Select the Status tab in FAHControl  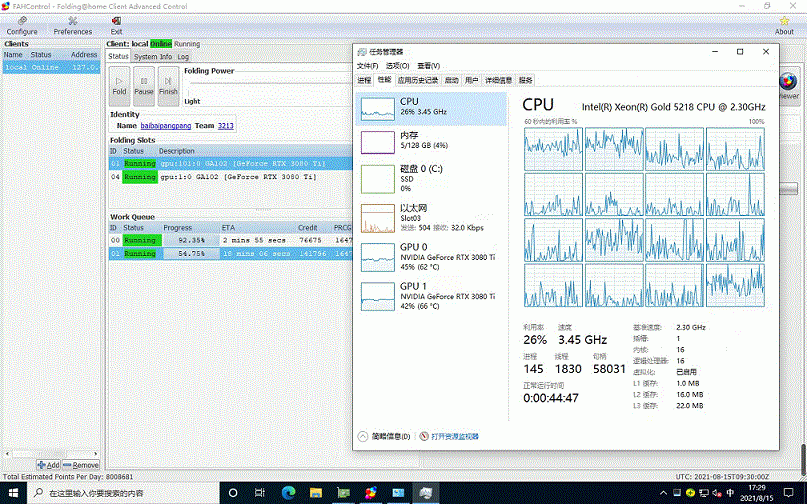click(118, 56)
